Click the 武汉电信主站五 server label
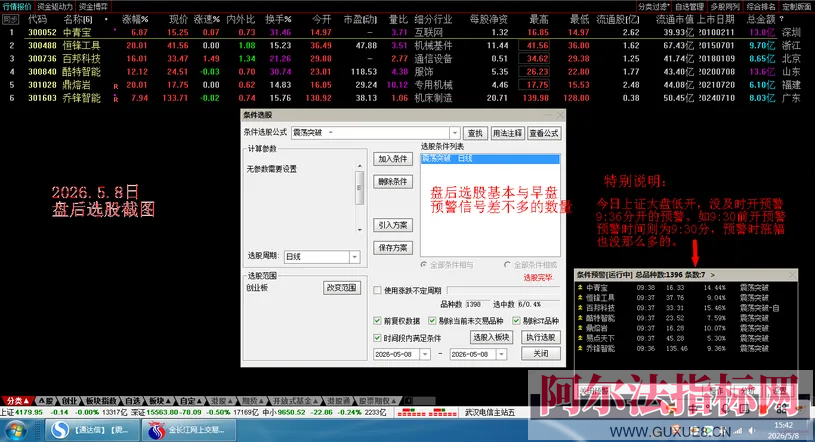The width and height of the screenshot is (815, 442). click(x=489, y=412)
